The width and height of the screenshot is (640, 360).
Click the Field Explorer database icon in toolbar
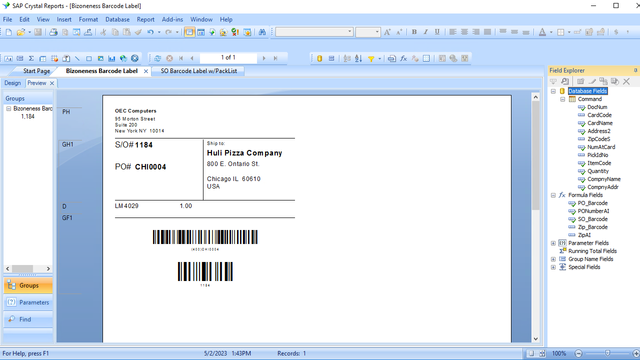320,58
